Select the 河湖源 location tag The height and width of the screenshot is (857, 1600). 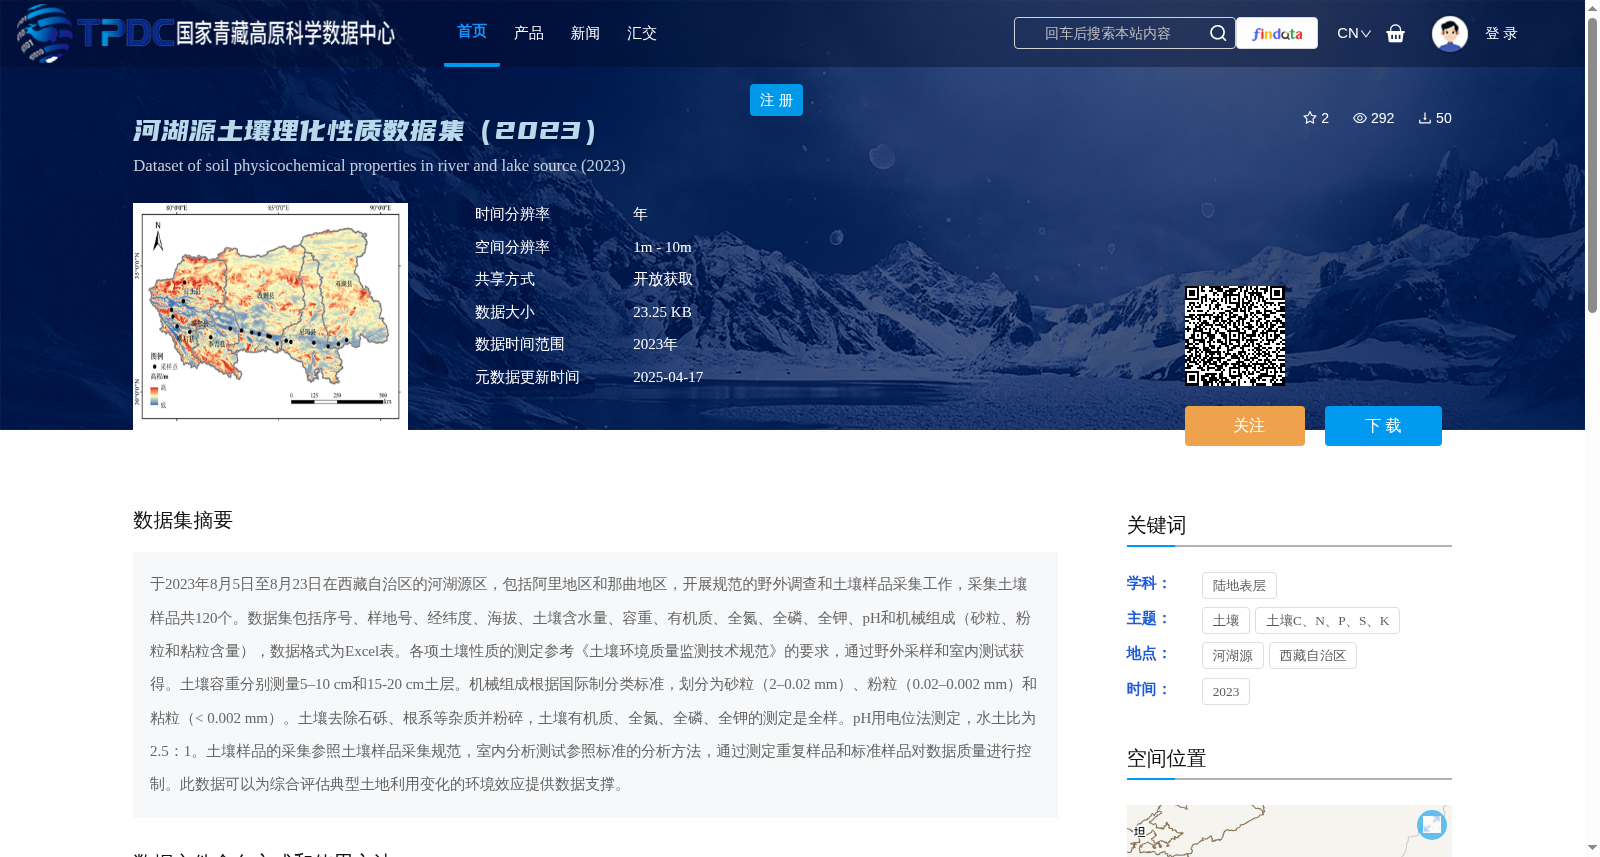coord(1233,656)
